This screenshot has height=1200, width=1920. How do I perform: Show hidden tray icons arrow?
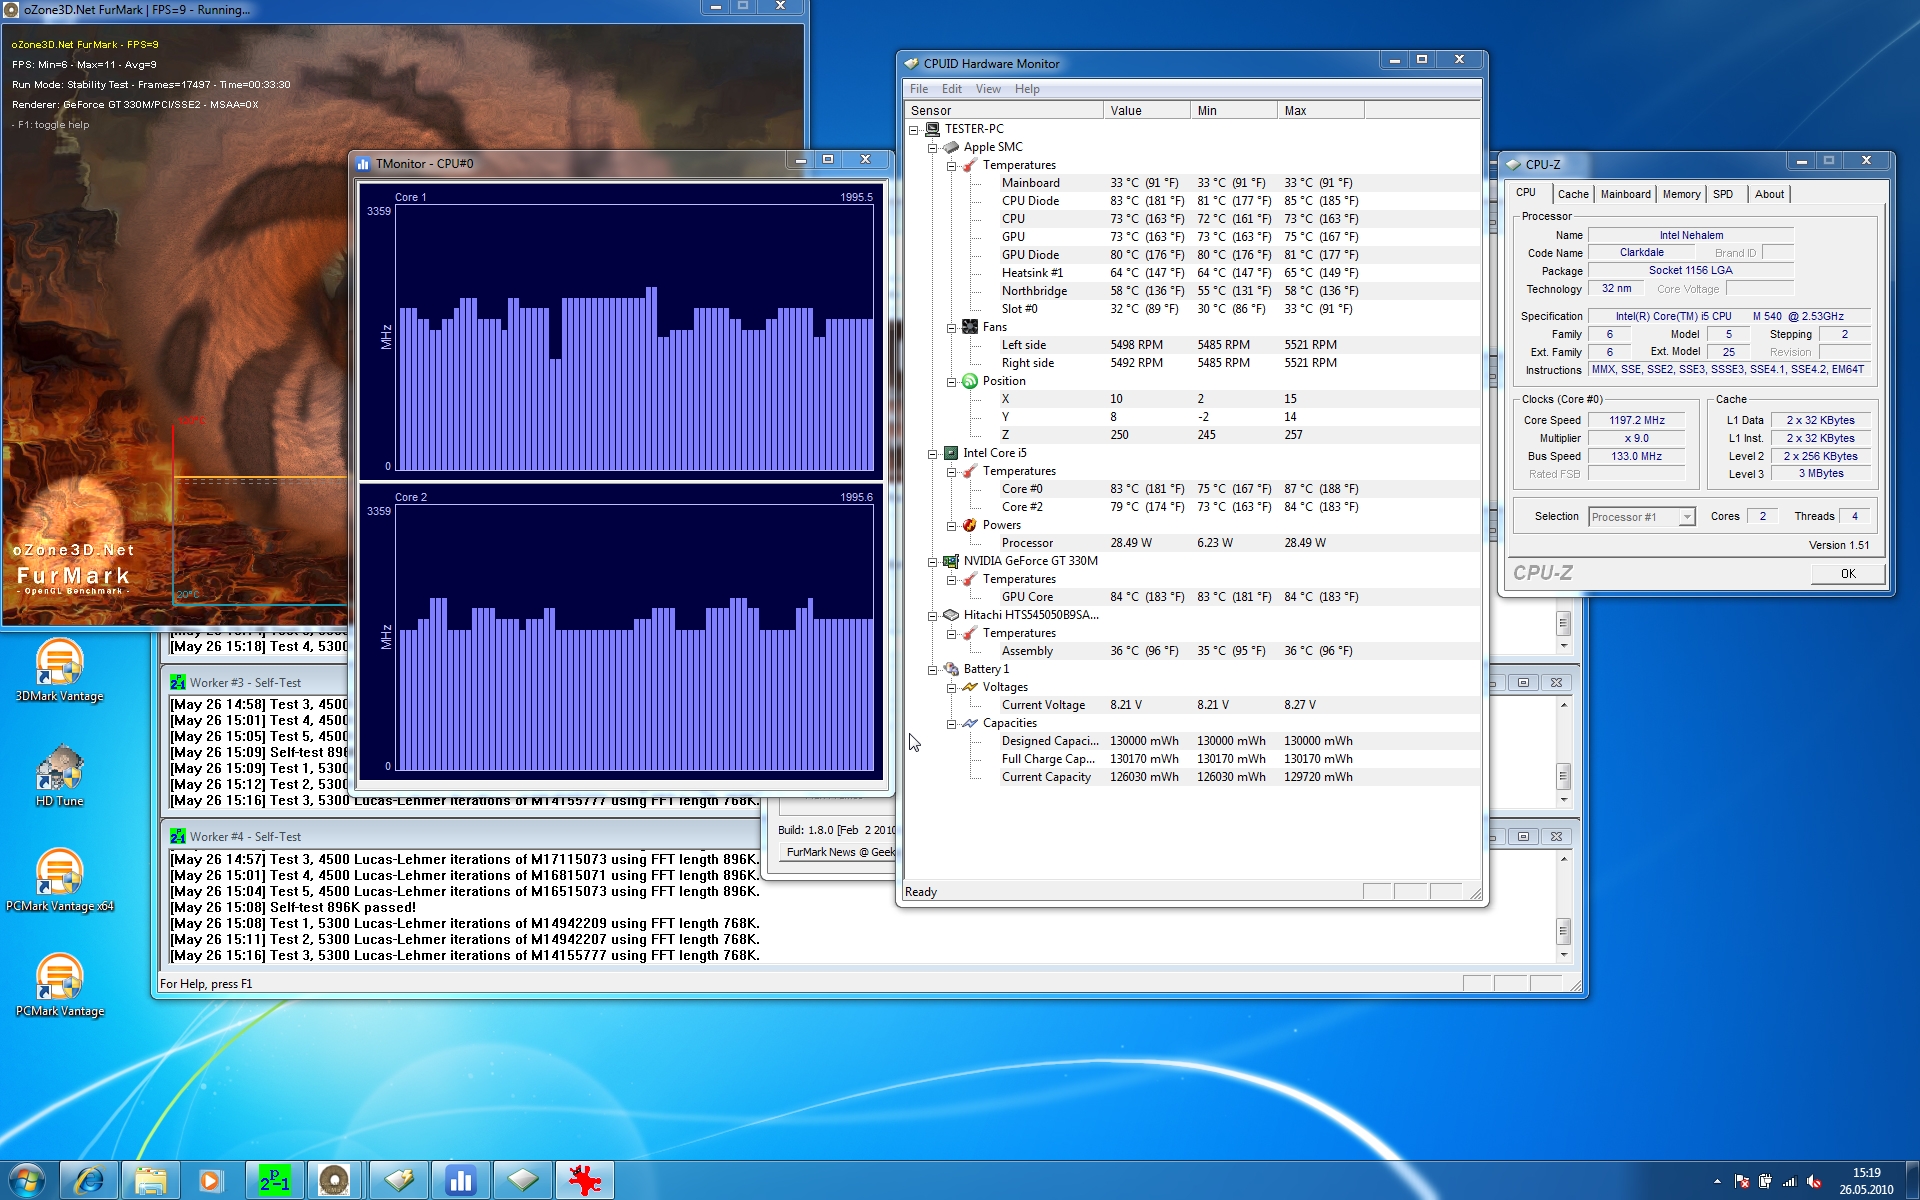tap(1717, 1181)
